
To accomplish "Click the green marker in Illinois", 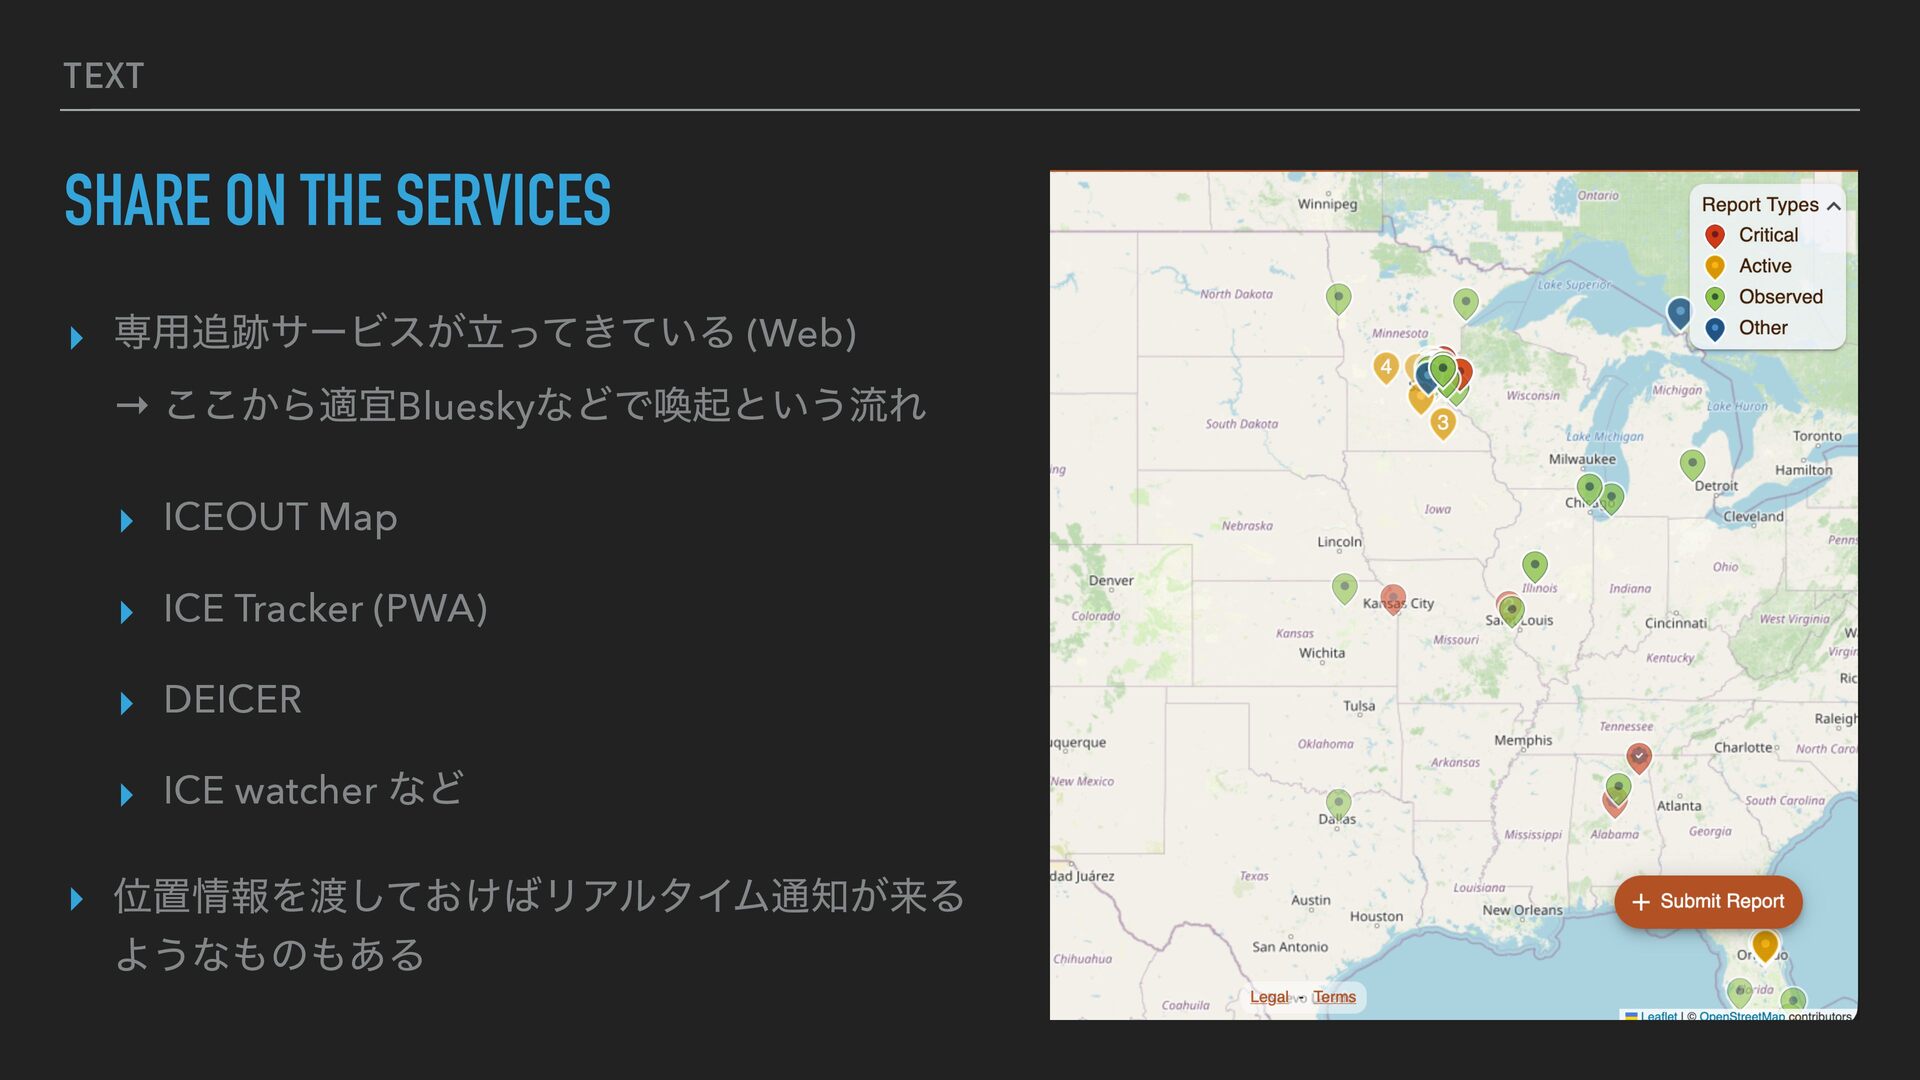I will [x=1534, y=566].
